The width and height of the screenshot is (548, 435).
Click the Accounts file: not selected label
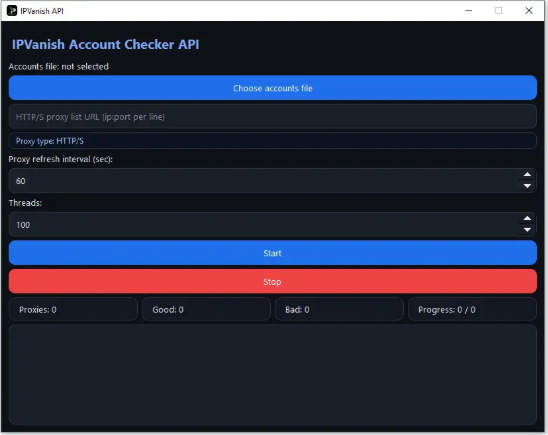pos(58,66)
